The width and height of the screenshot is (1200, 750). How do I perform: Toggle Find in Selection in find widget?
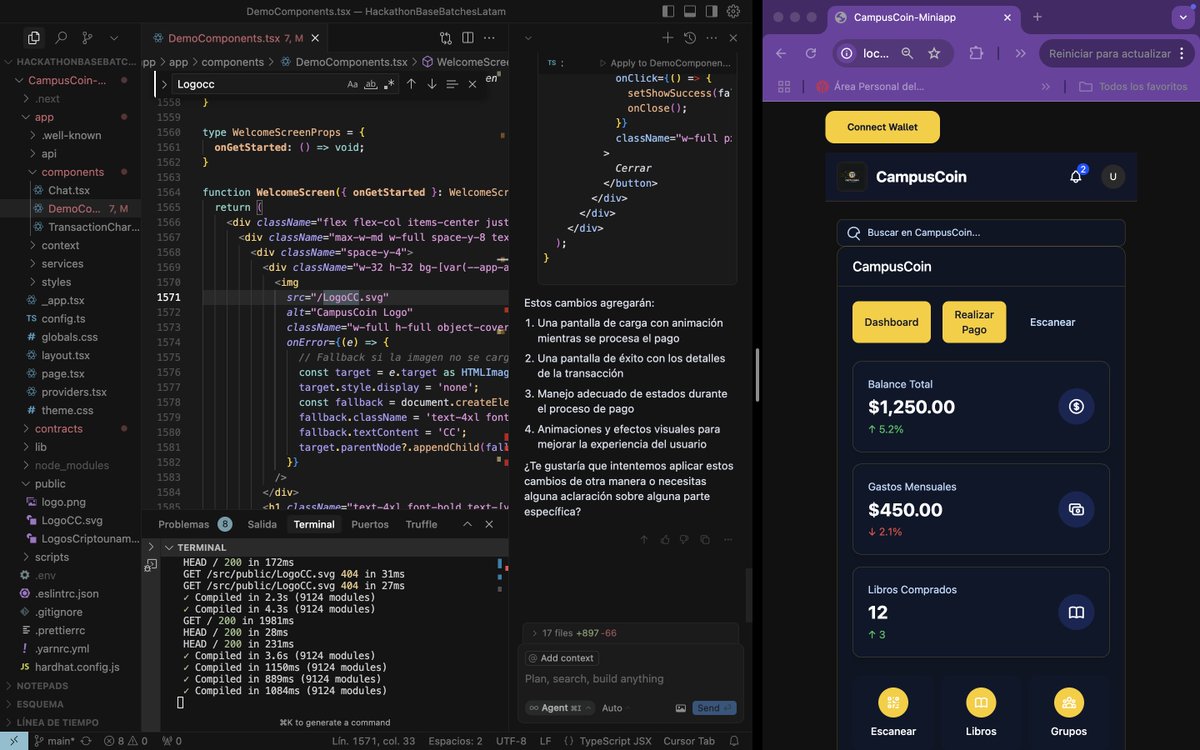452,84
